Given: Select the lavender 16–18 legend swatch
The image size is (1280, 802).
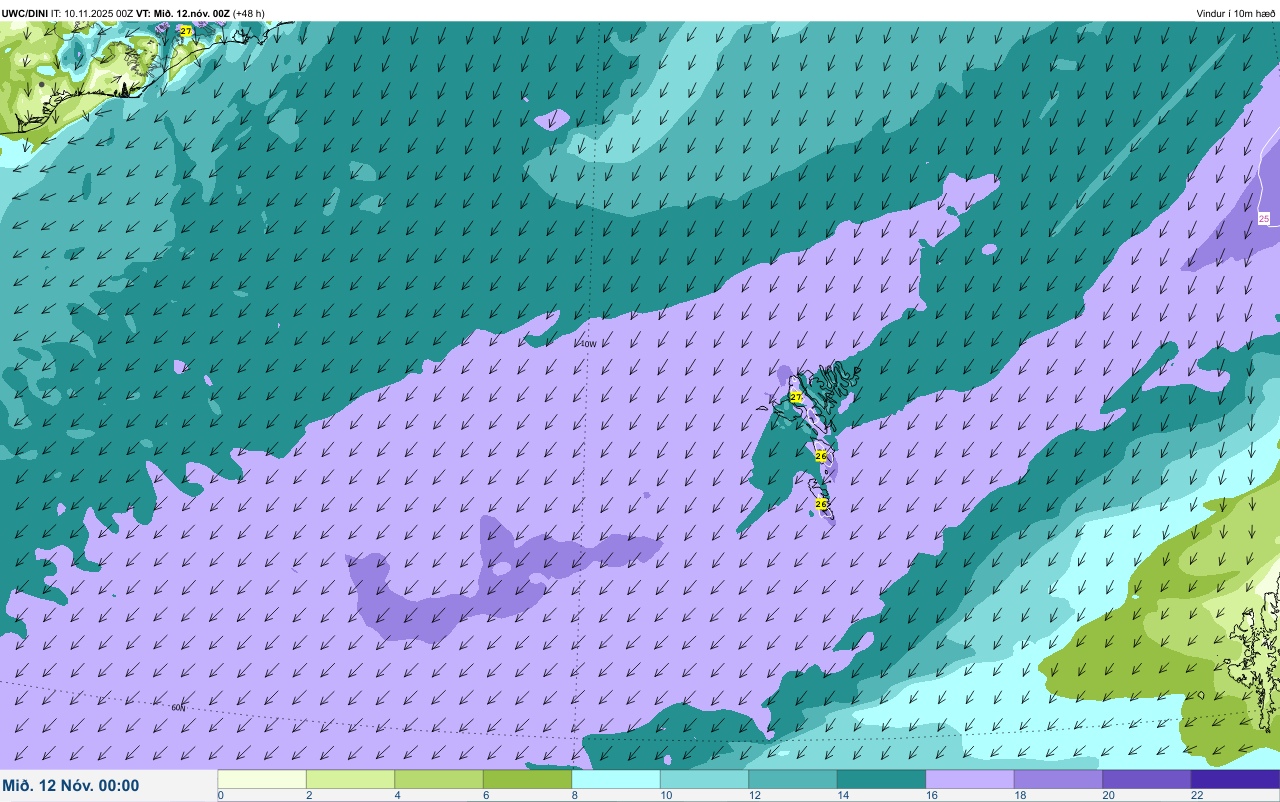Looking at the screenshot, I should click(970, 779).
